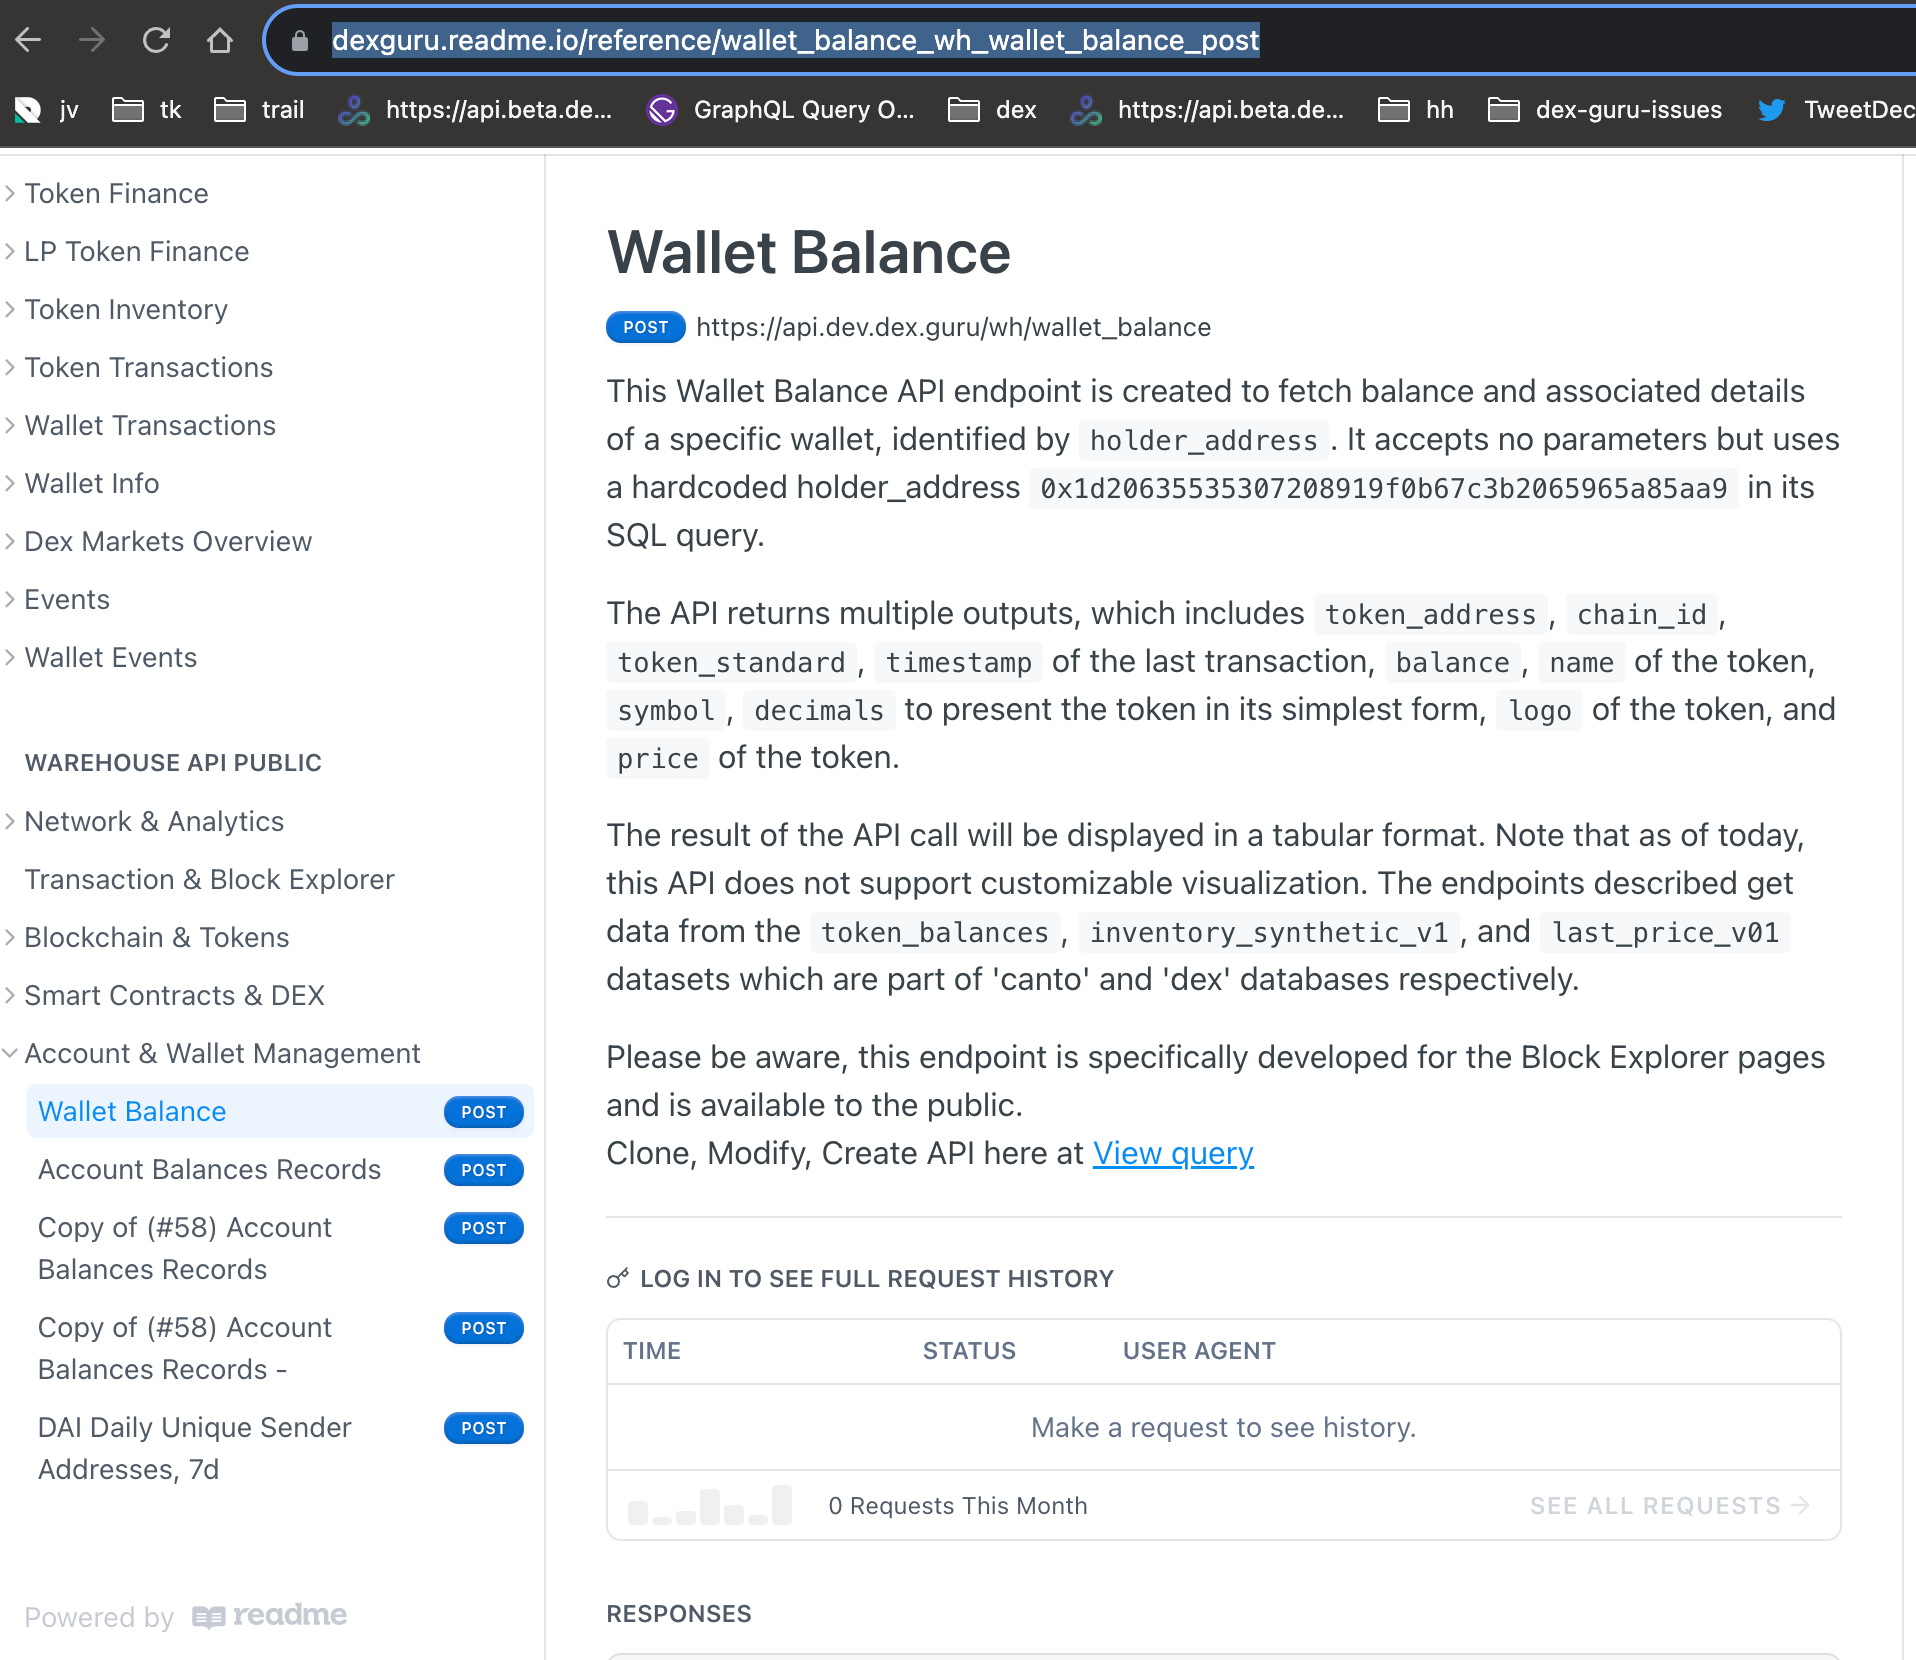Open the TweetDeck bookmark
This screenshot has height=1660, width=1916.
[1836, 110]
